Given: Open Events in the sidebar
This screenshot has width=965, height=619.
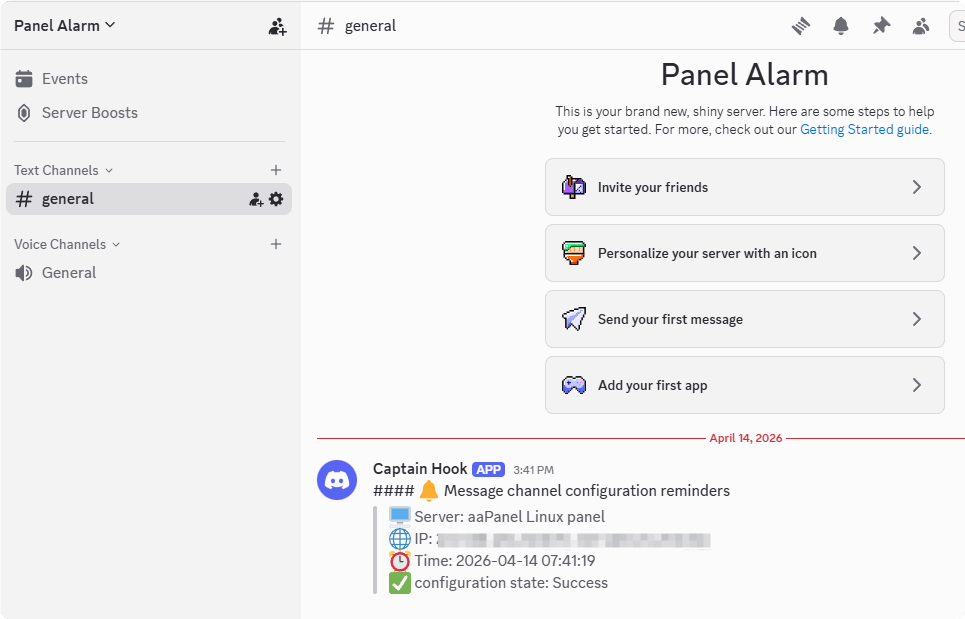Looking at the screenshot, I should coord(65,79).
